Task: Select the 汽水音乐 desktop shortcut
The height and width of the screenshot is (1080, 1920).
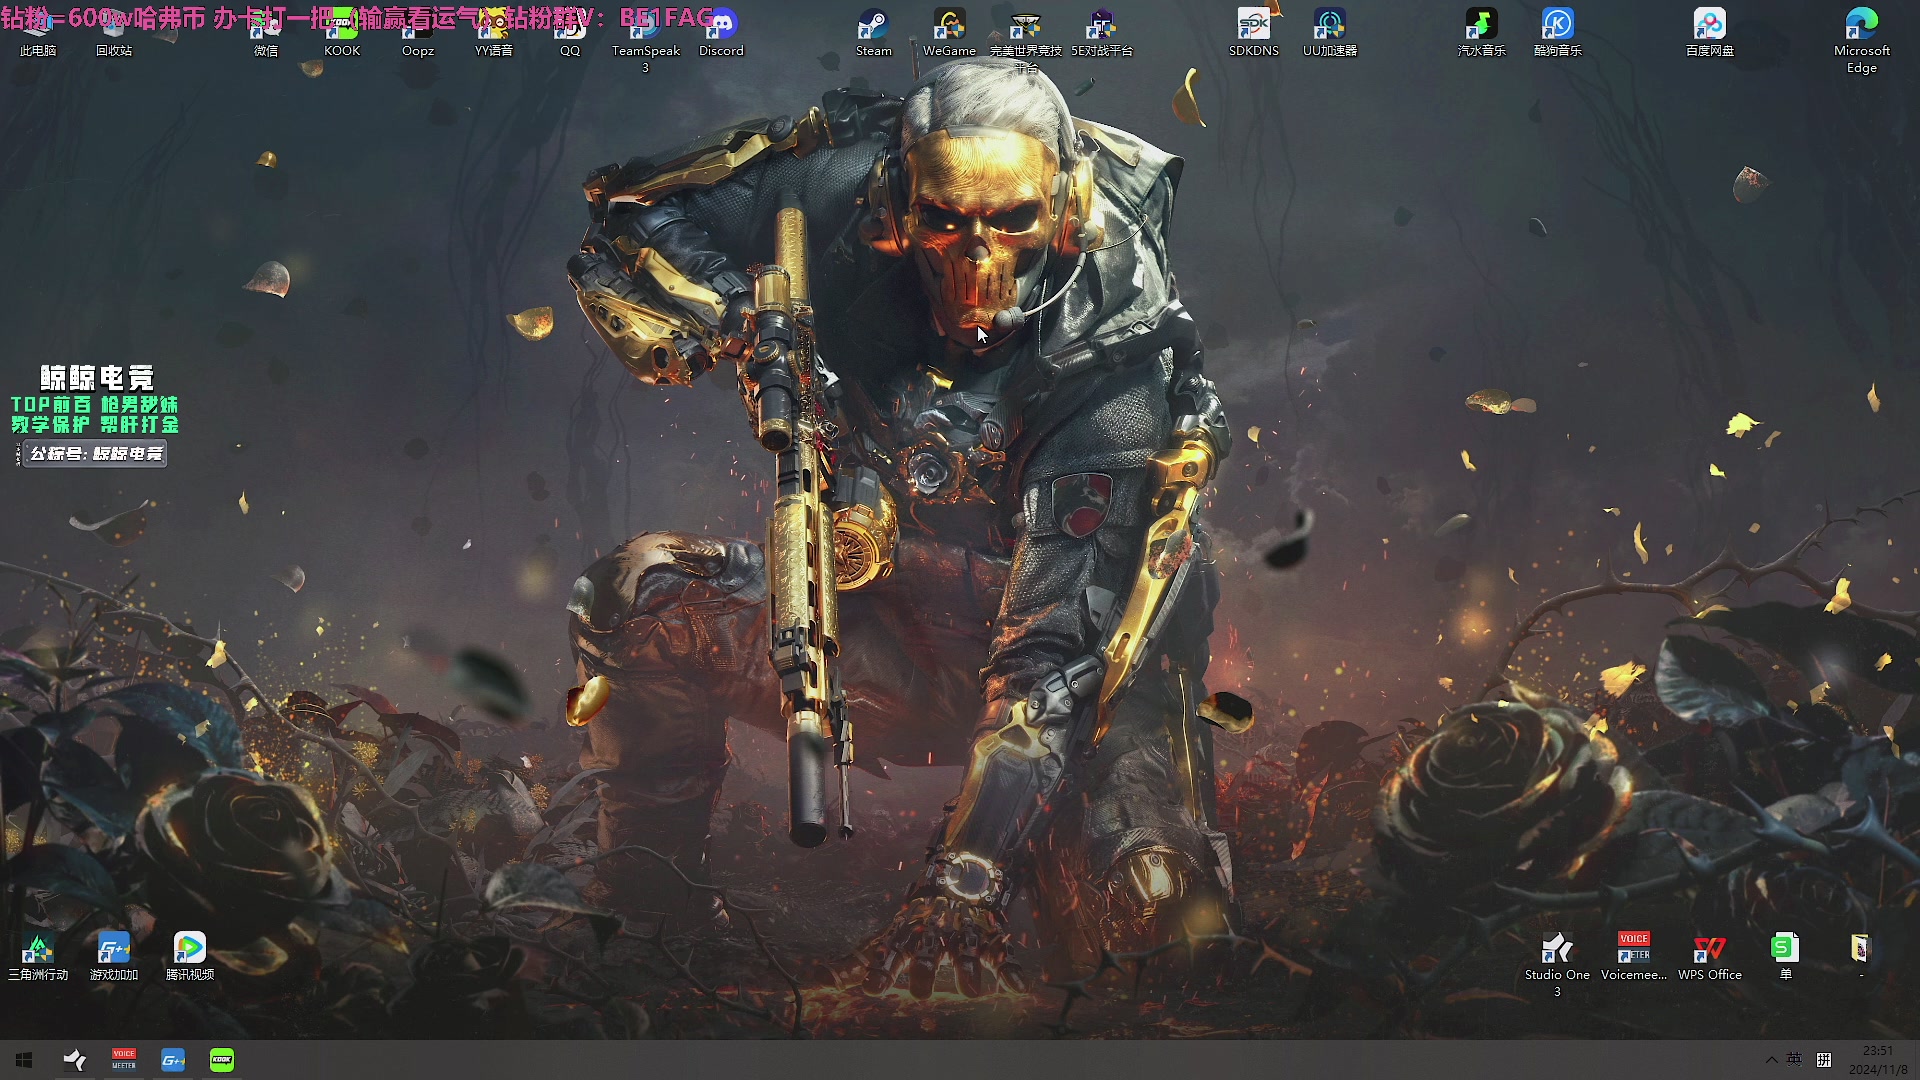Action: click(1482, 32)
